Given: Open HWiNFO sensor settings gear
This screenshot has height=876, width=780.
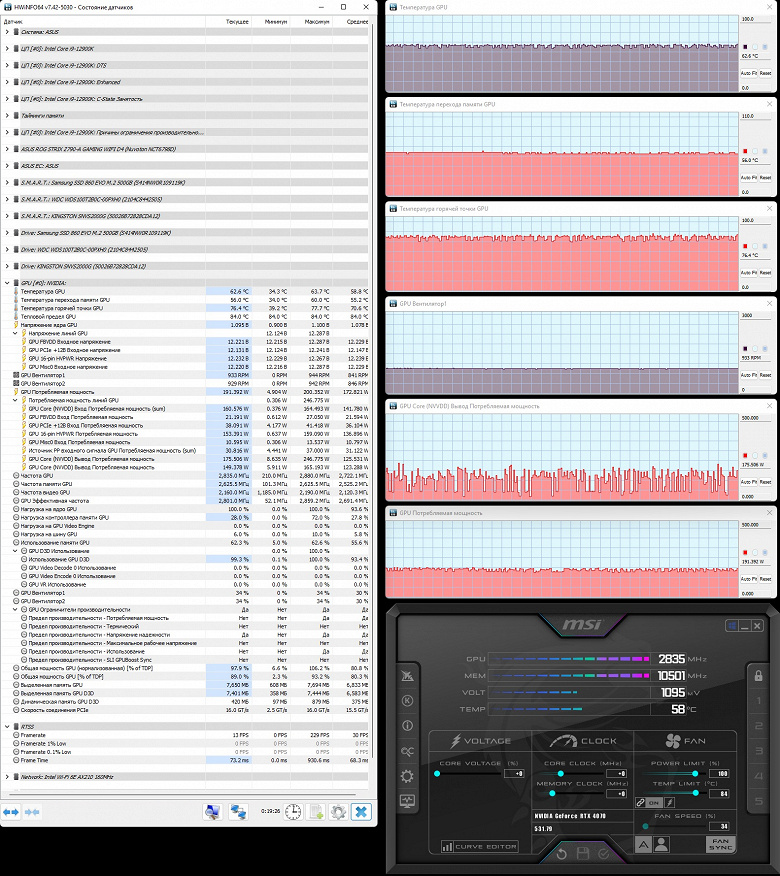Looking at the screenshot, I should tap(338, 812).
